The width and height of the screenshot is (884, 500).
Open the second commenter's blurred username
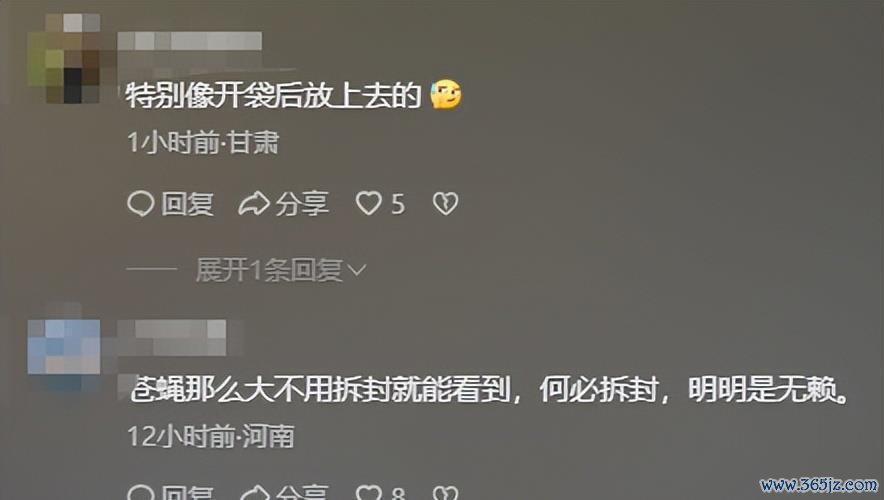click(x=171, y=337)
